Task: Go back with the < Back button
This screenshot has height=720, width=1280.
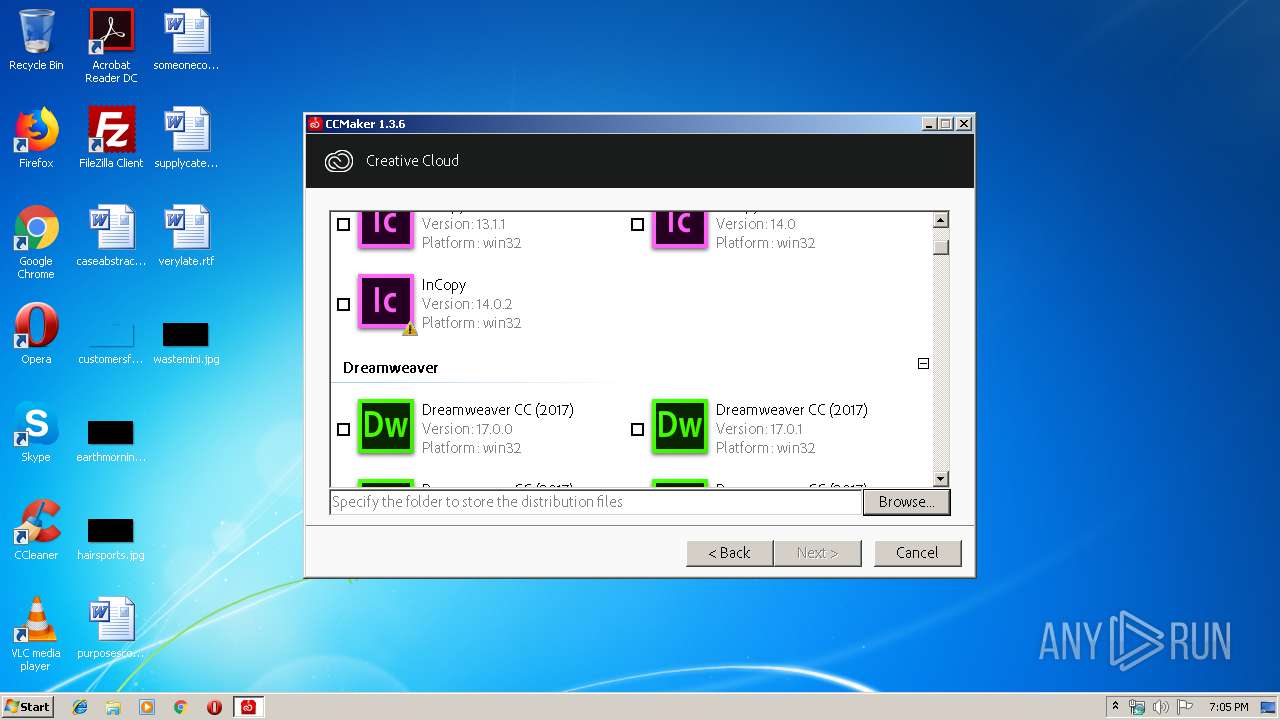Action: [x=730, y=553]
